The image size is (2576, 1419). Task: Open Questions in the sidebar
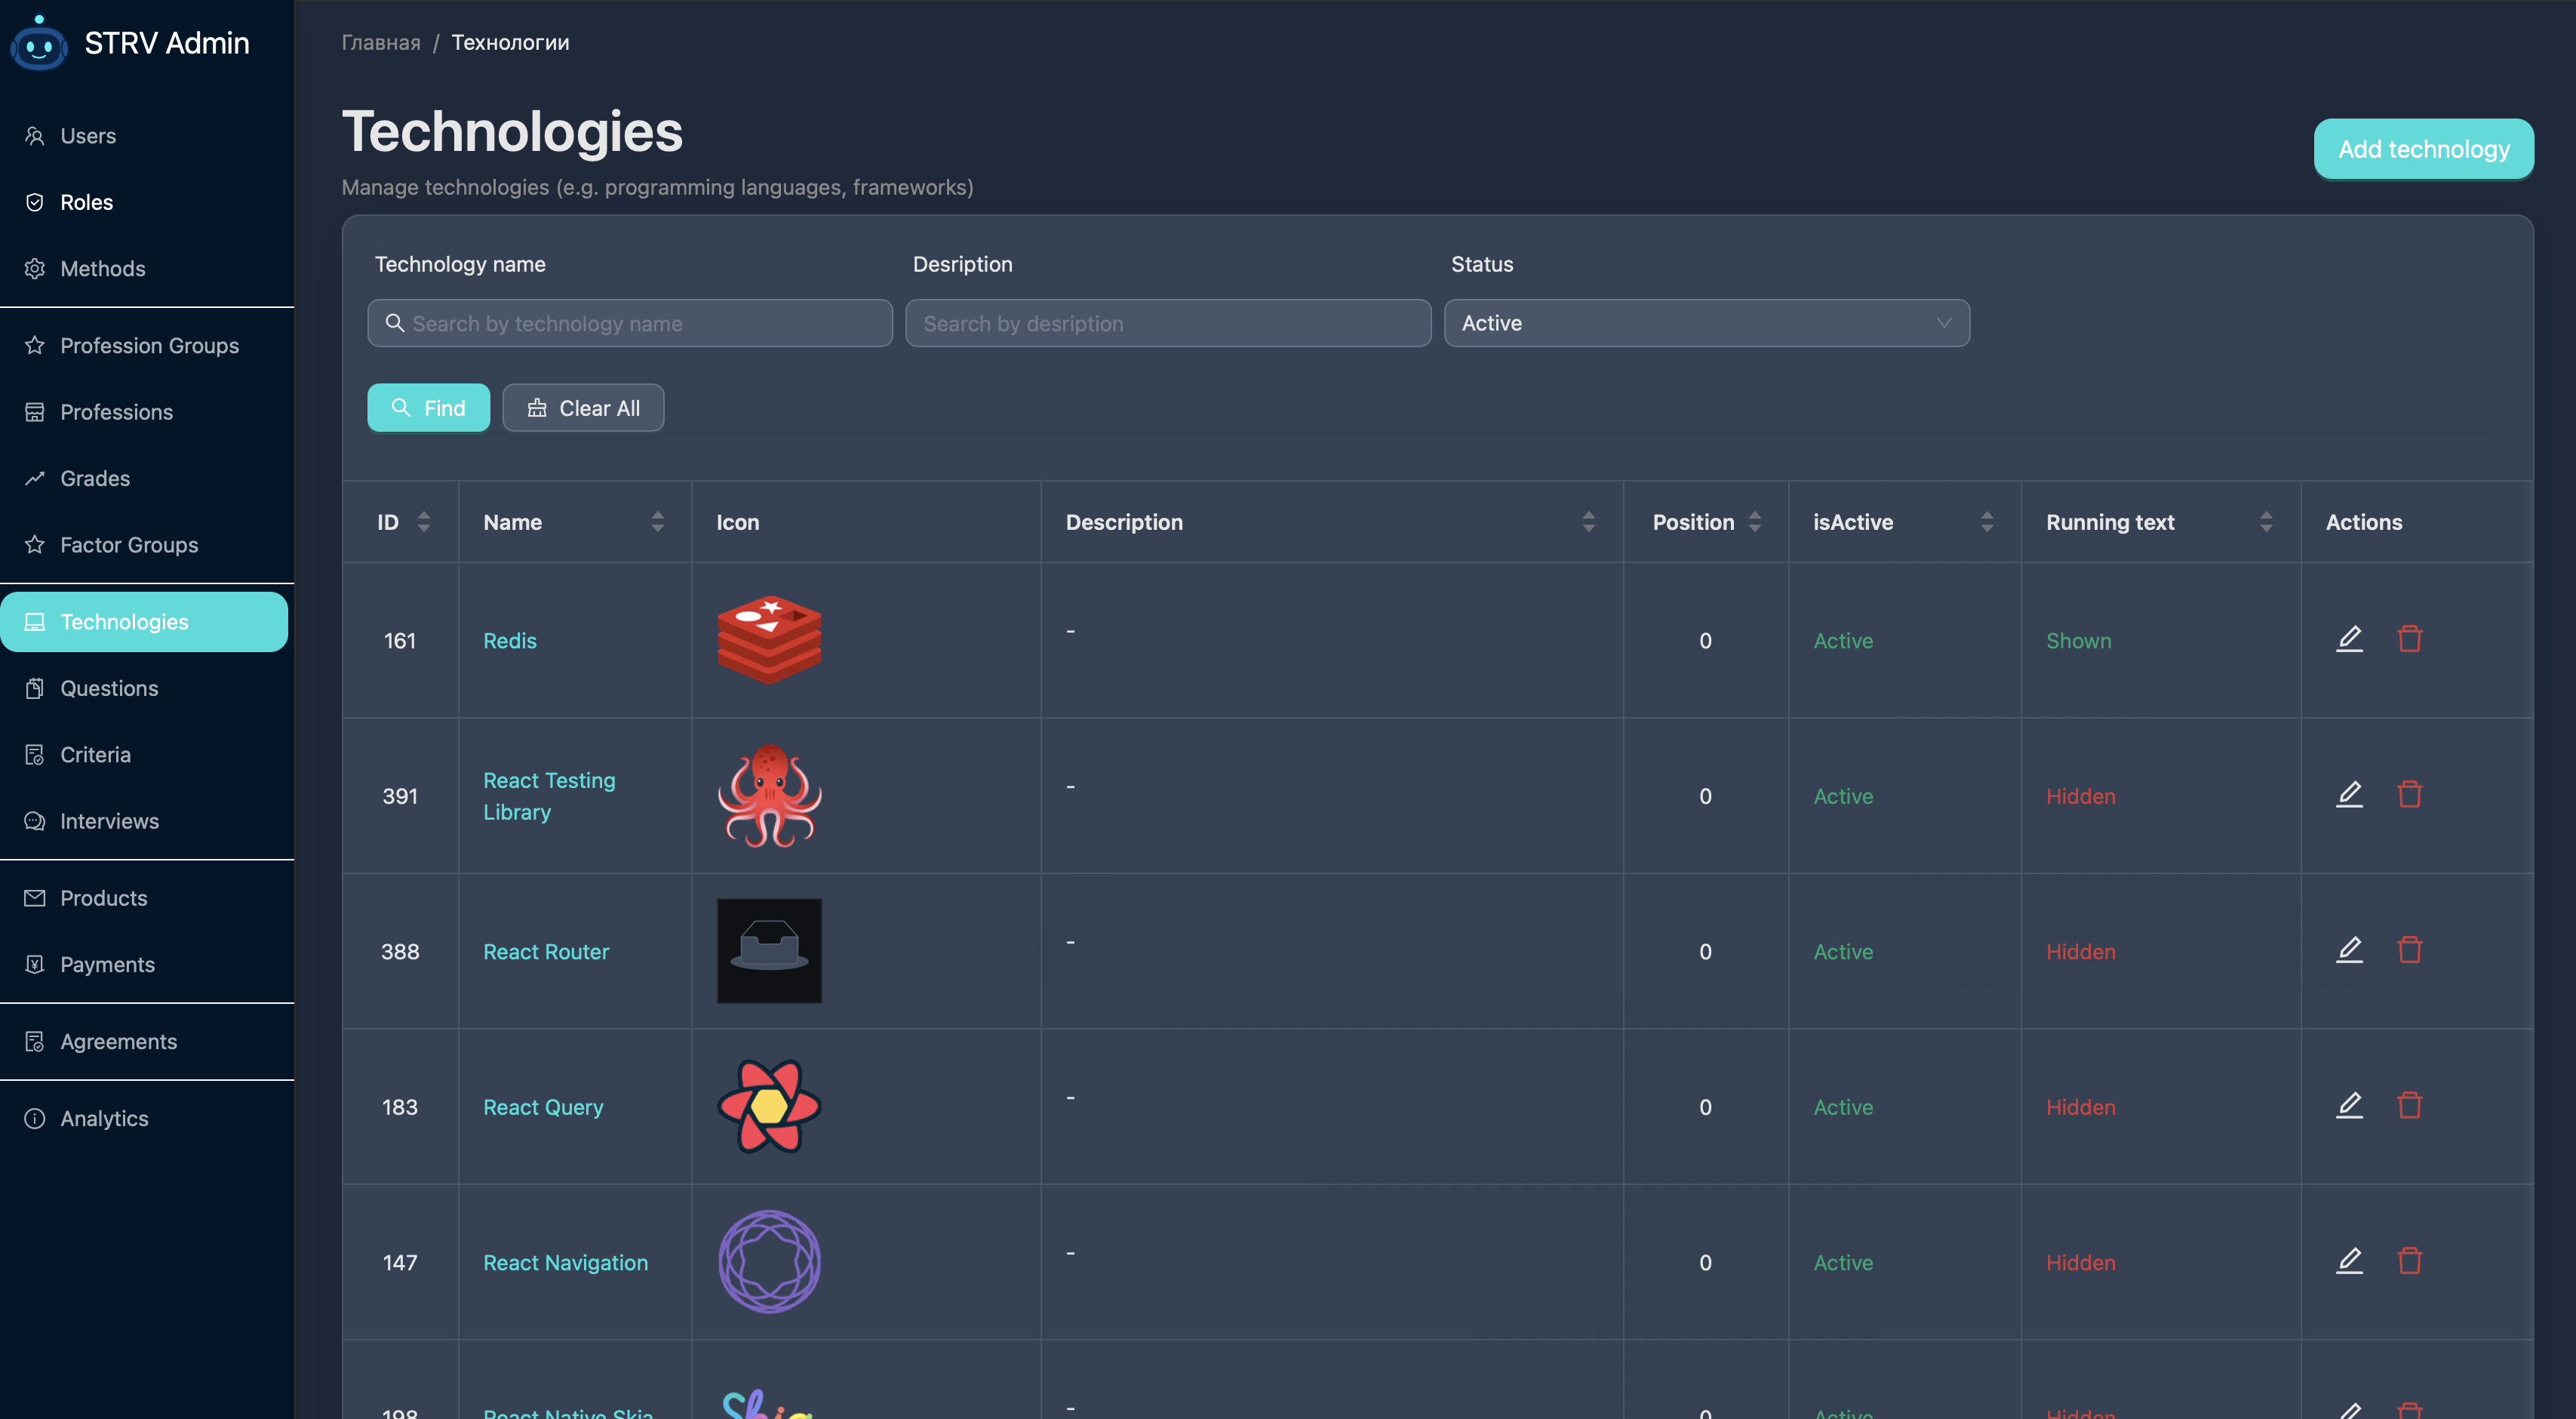pos(109,688)
